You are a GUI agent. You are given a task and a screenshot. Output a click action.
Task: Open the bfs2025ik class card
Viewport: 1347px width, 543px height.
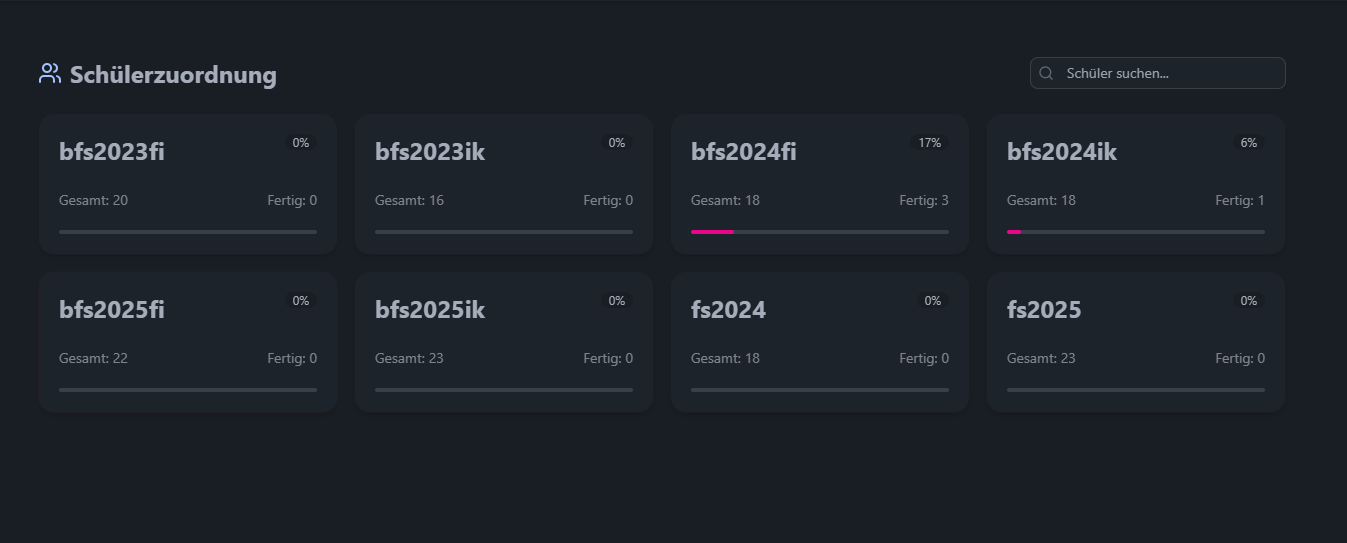(x=504, y=342)
